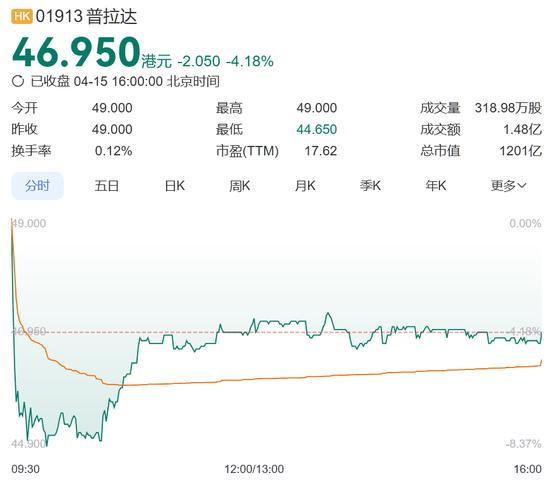Click the 成交量 label

(440, 108)
